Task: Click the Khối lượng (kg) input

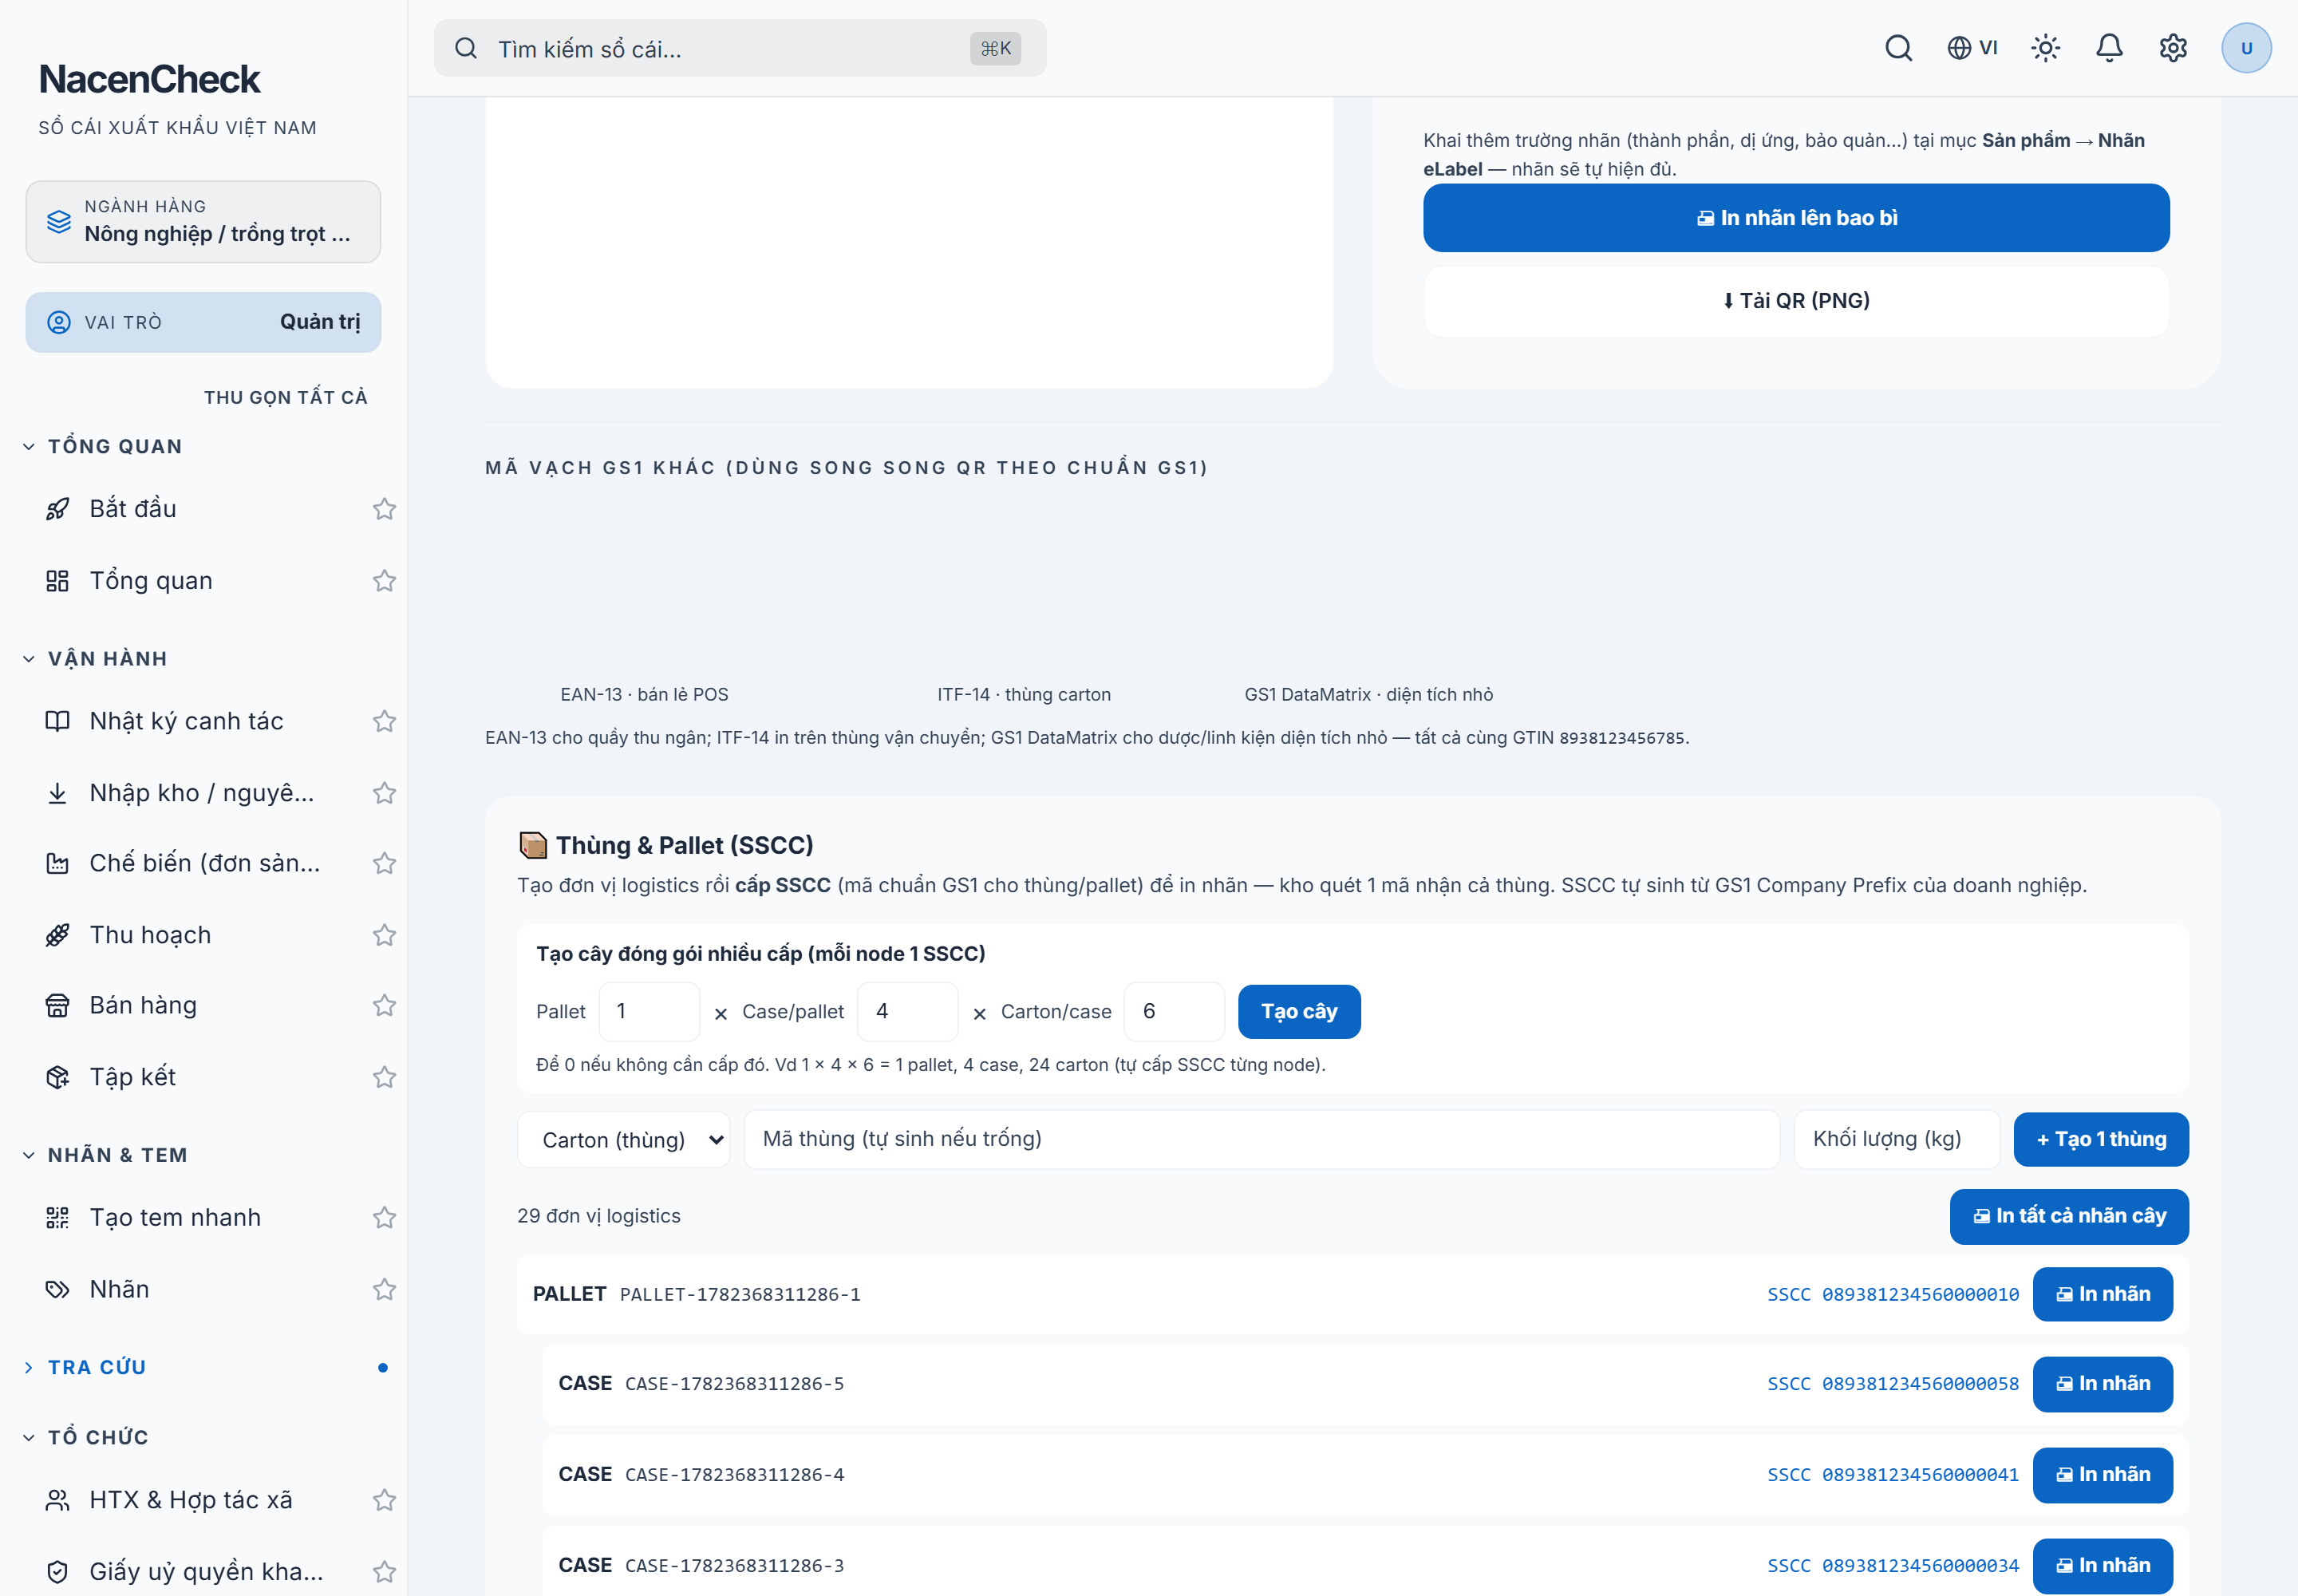Action: pyautogui.click(x=1897, y=1139)
